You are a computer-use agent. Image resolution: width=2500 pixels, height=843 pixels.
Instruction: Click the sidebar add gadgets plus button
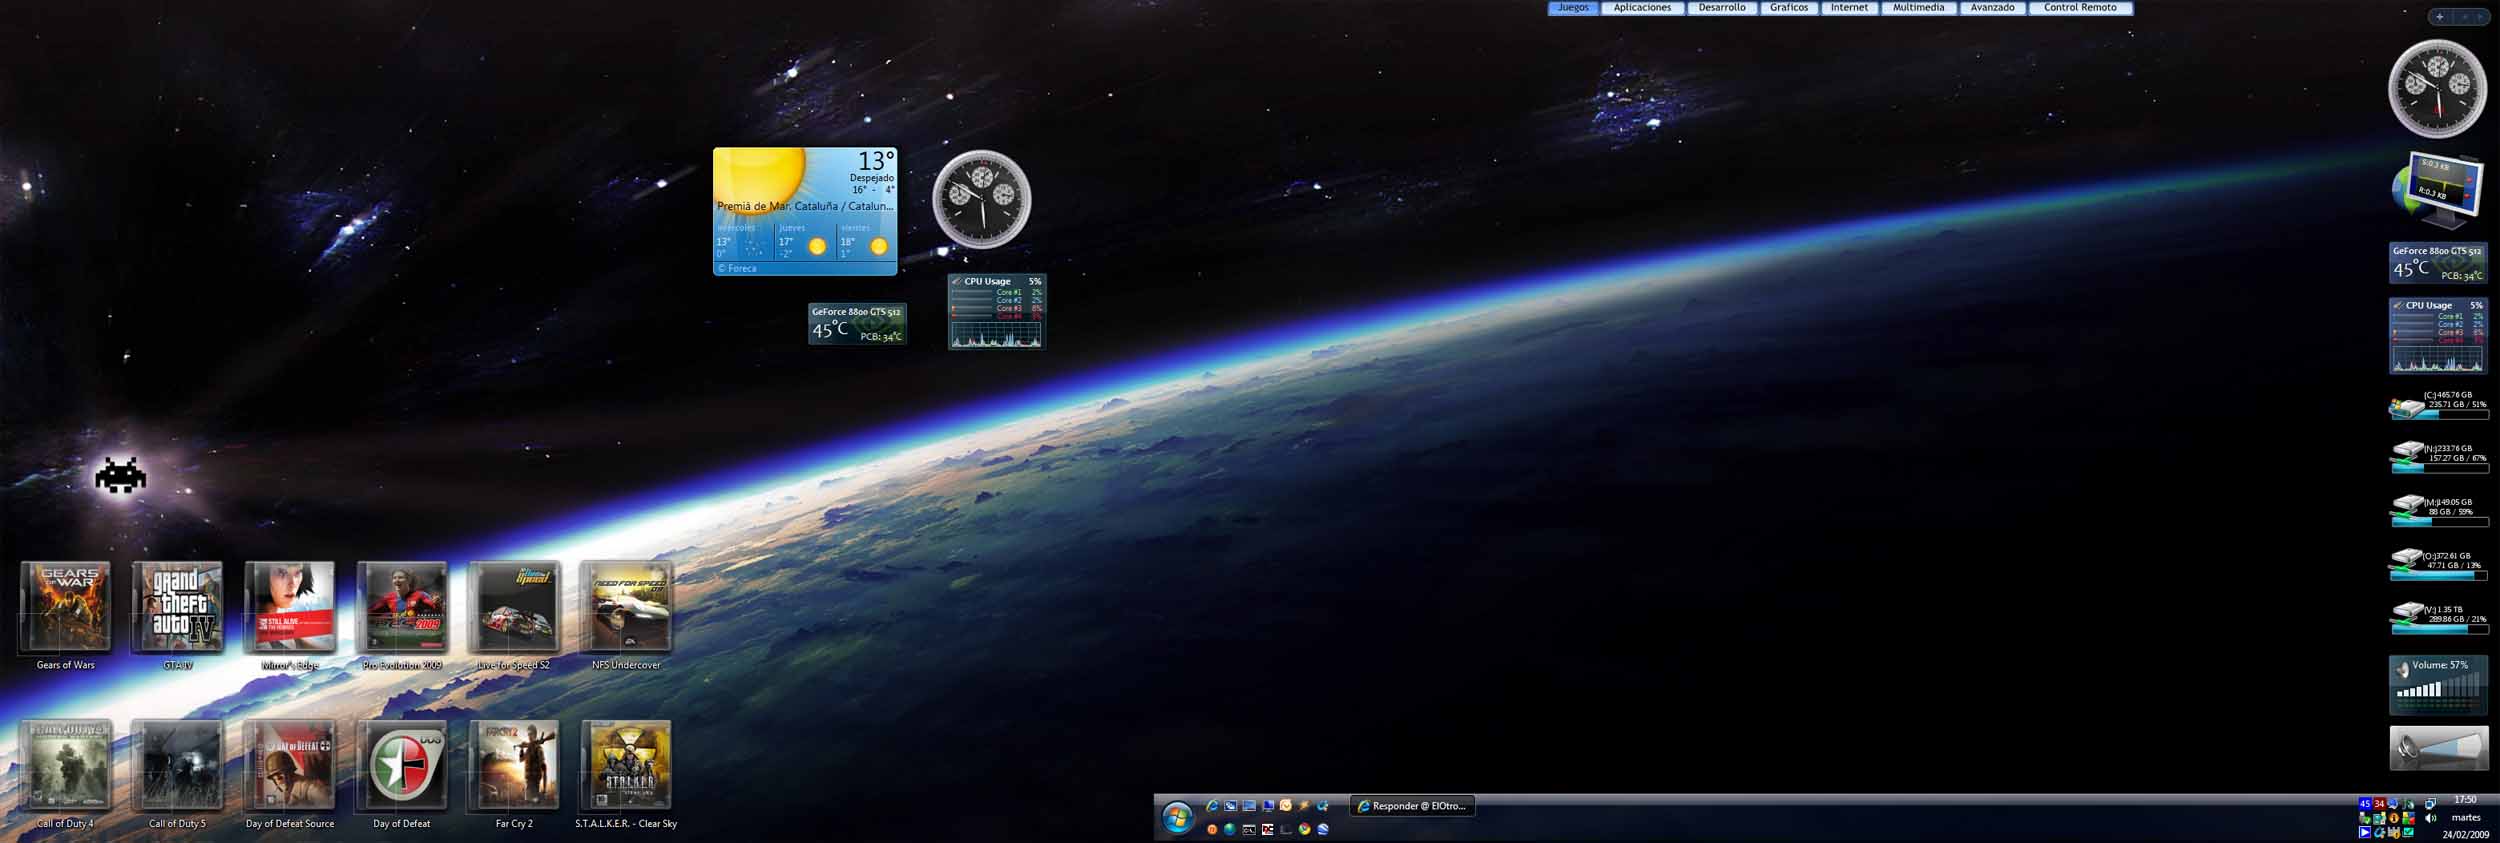2440,17
